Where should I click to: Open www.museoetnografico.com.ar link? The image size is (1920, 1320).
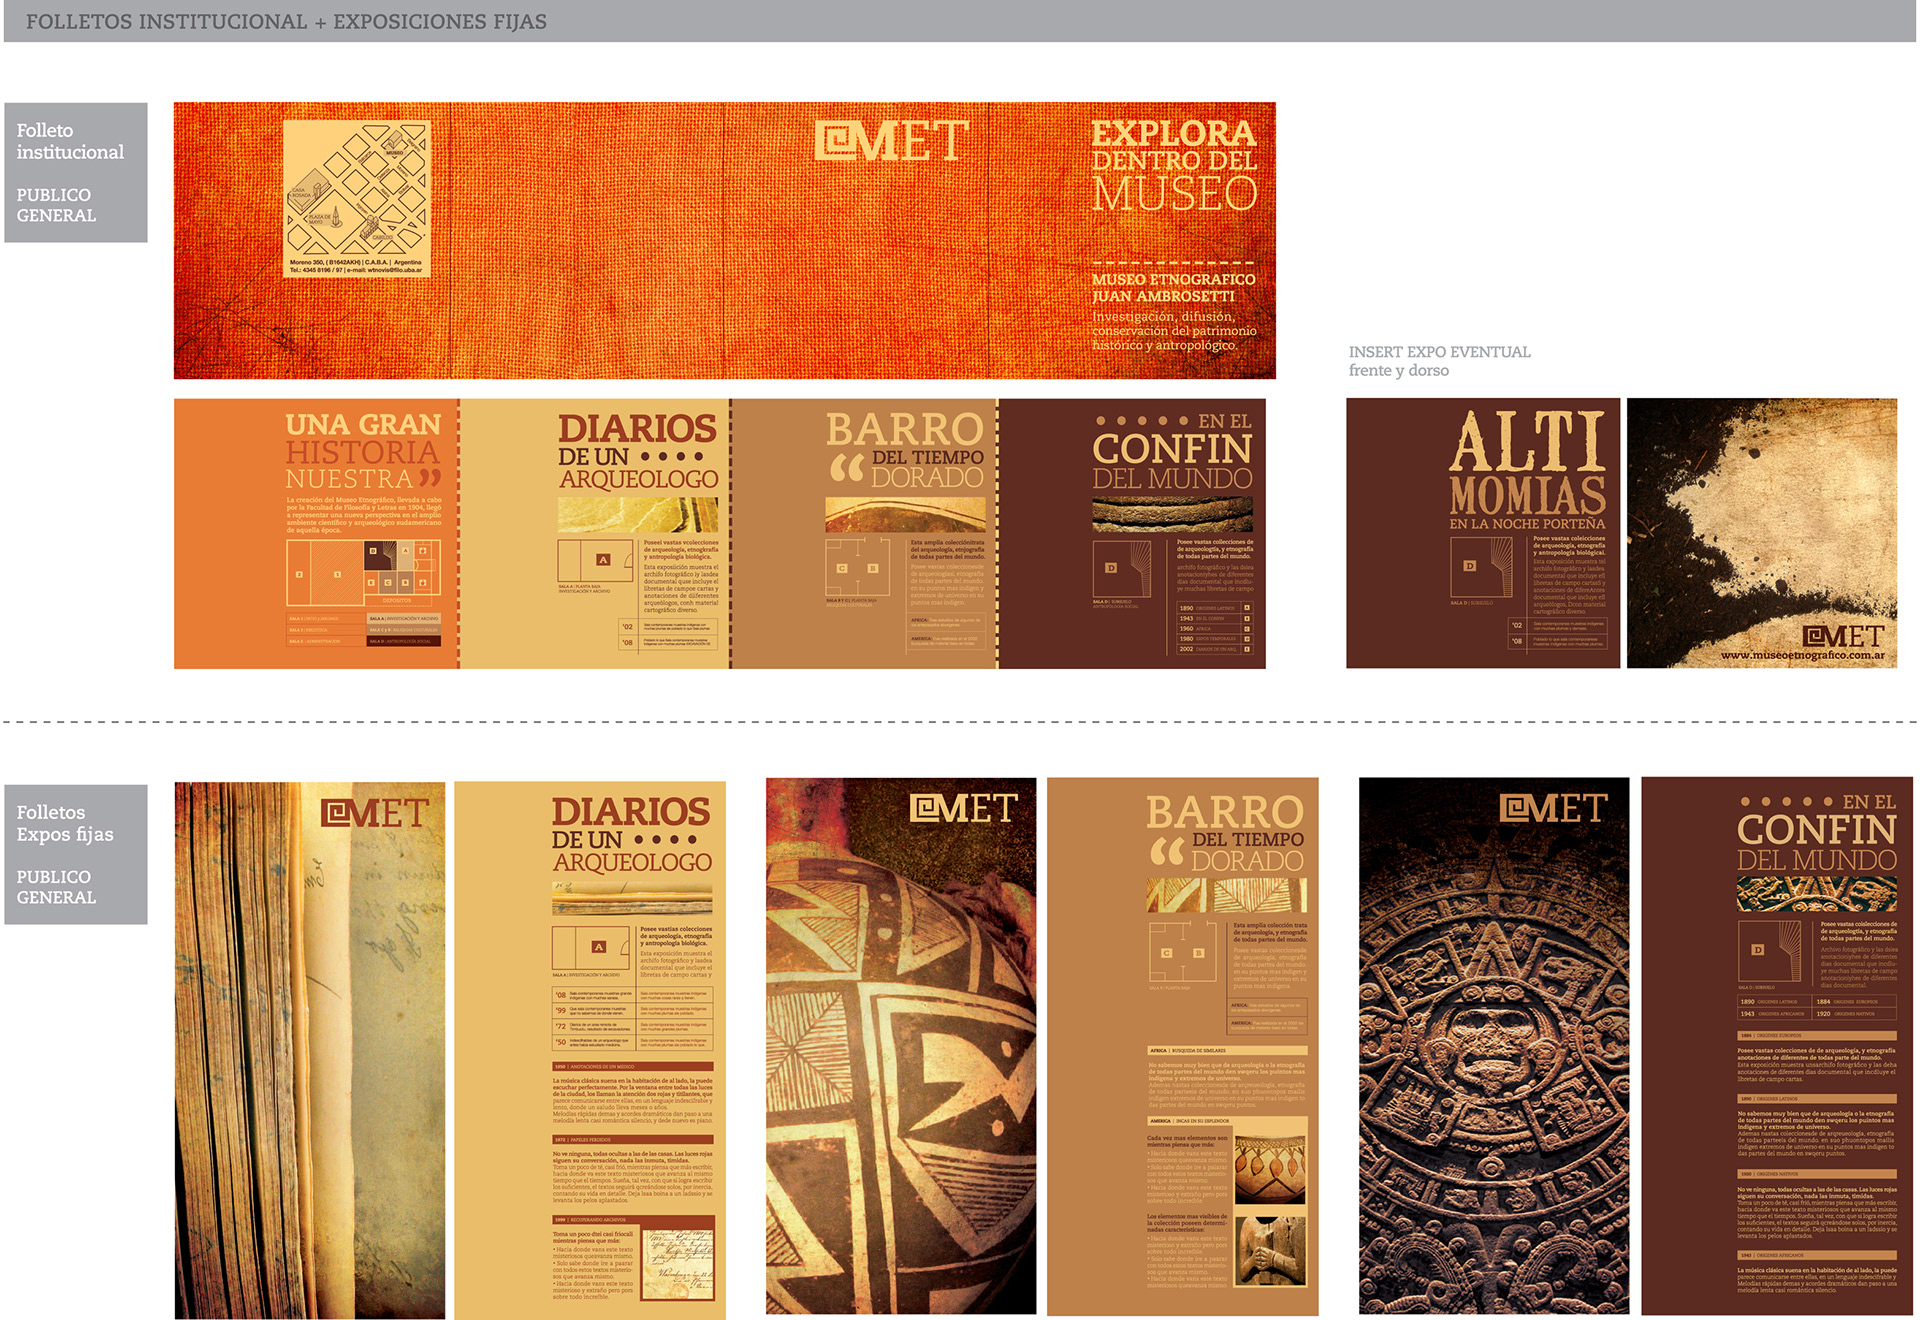coord(1802,656)
